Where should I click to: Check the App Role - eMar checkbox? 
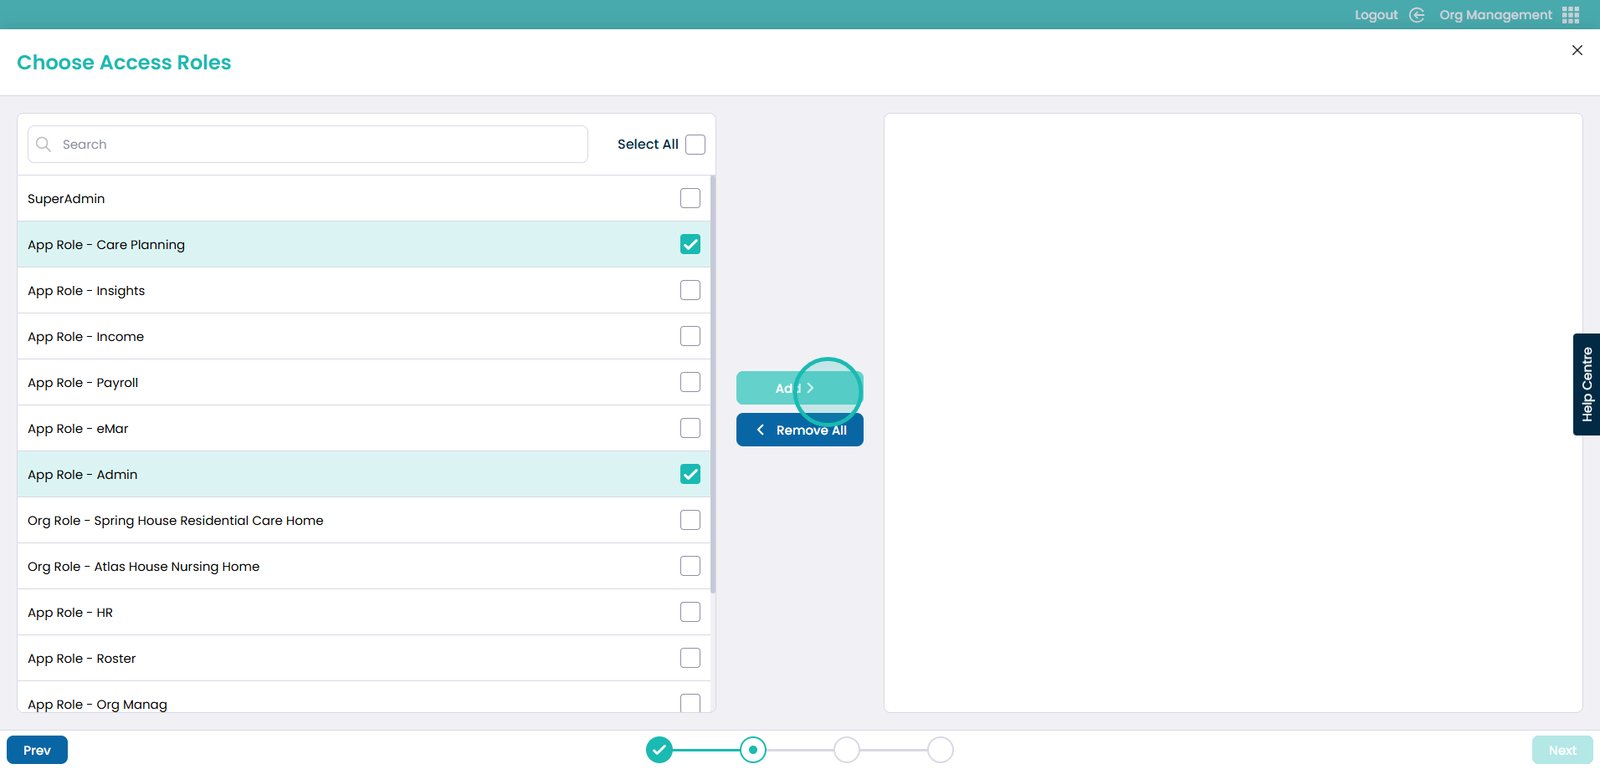coord(690,428)
